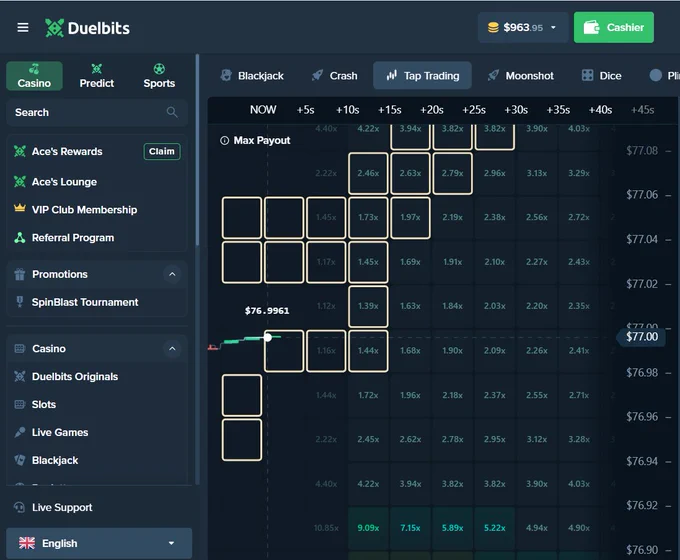Click the VIP Club crown icon
Viewport: 680px width, 560px height.
tap(20, 209)
